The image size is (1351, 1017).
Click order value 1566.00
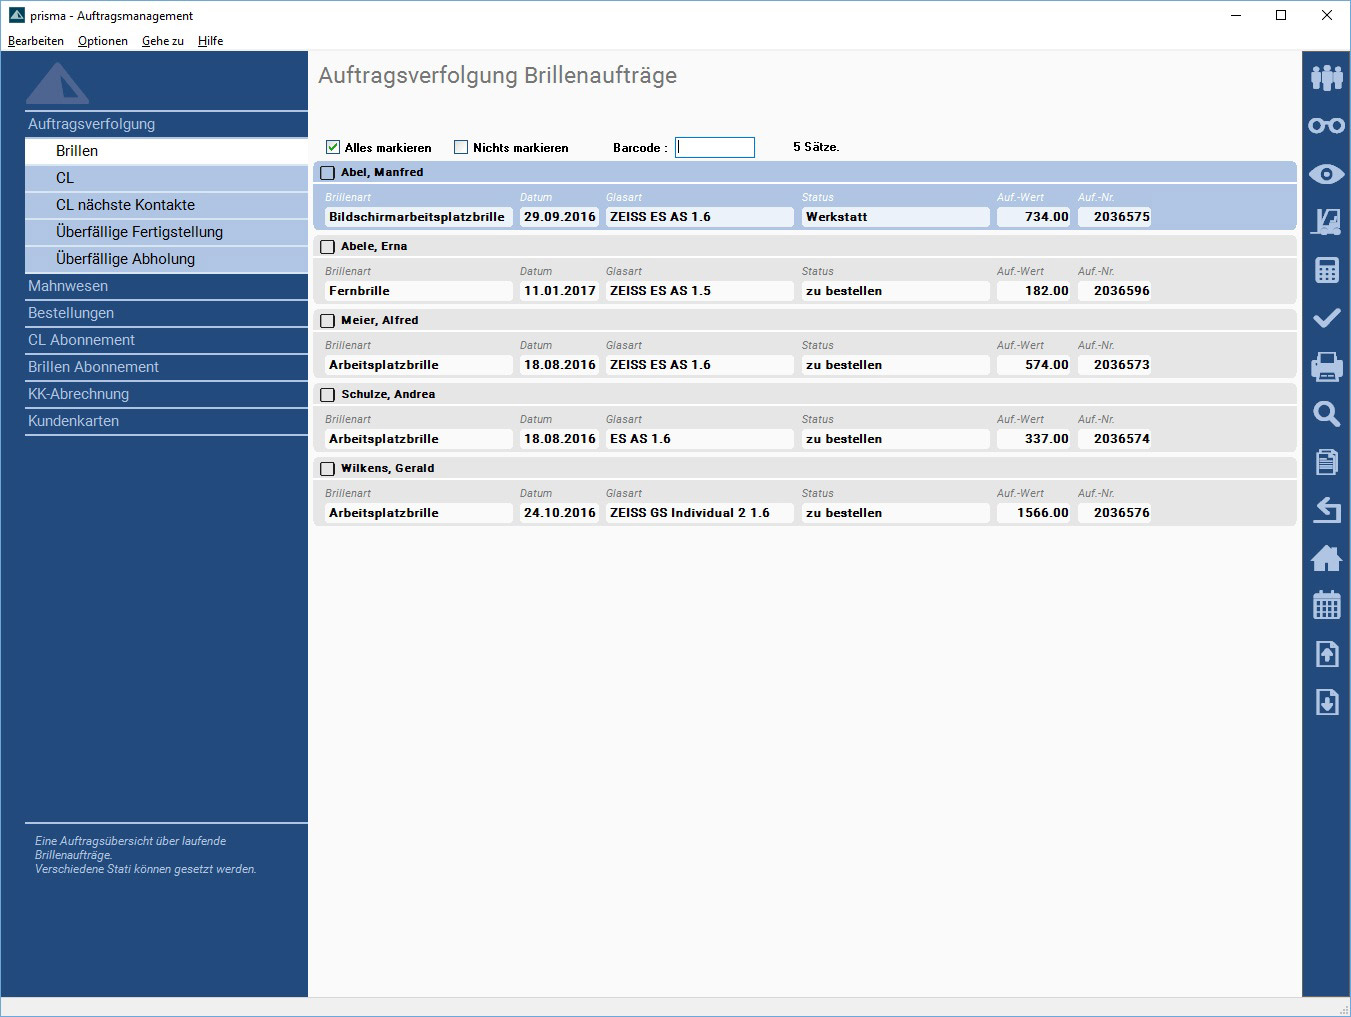(1034, 513)
